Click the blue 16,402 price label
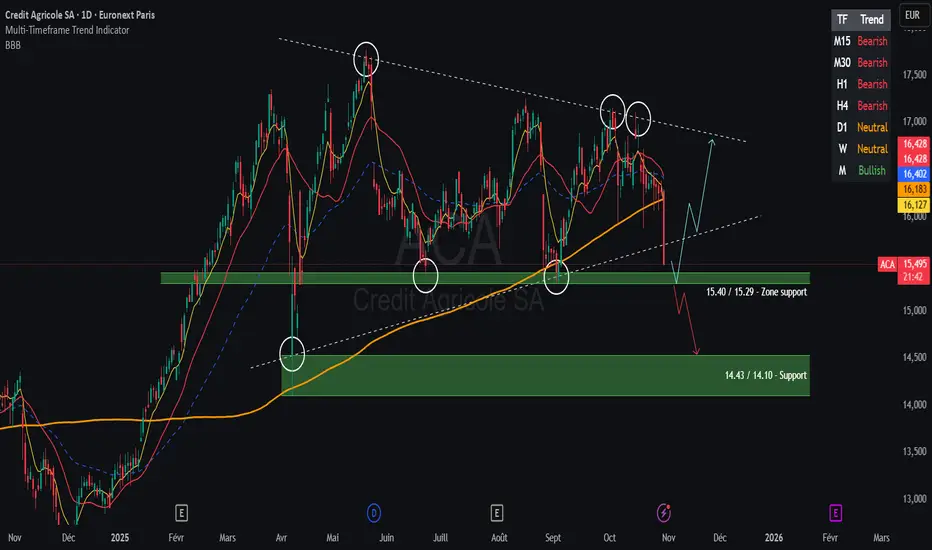The image size is (932, 550). coord(914,174)
